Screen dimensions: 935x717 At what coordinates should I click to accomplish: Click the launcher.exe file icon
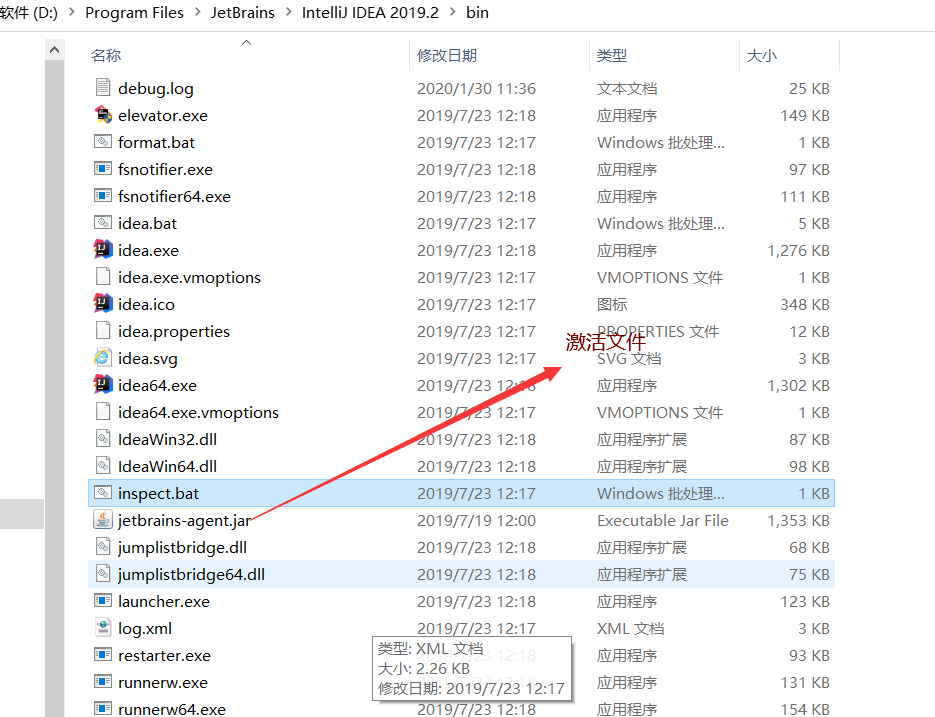tap(103, 600)
